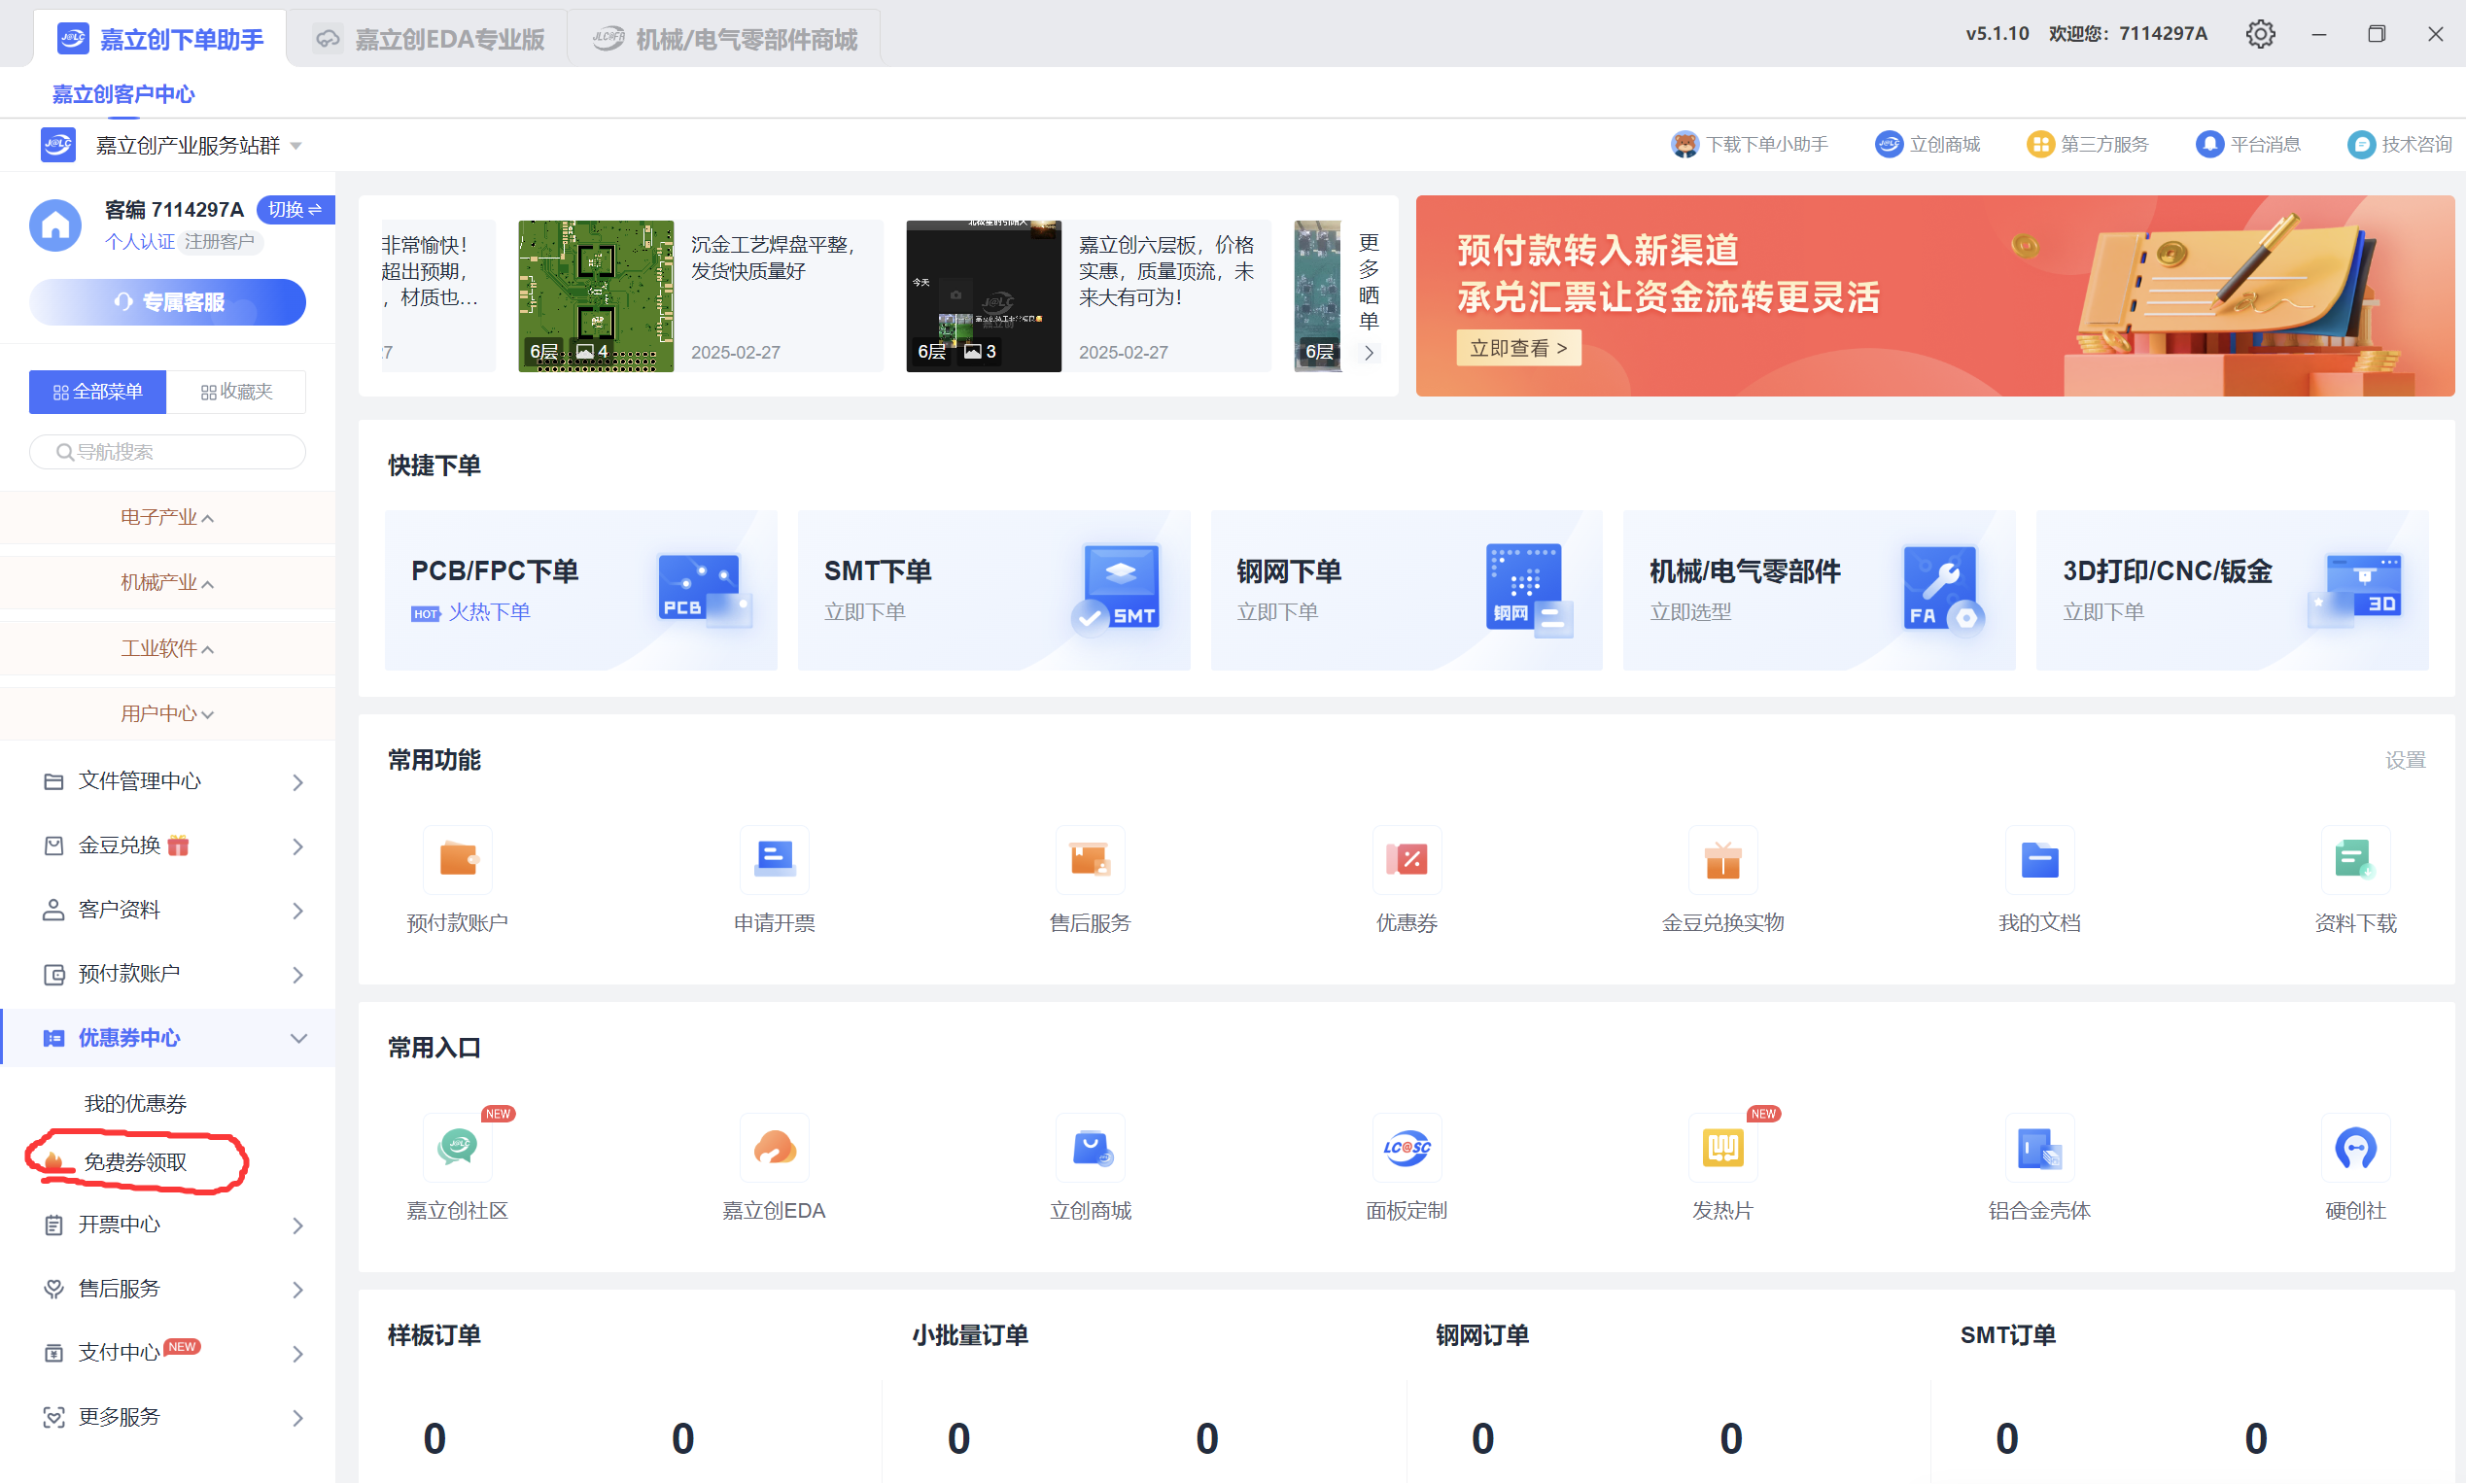Open the 金豆兑换实物 gift icon
Image resolution: width=2466 pixels, height=1484 pixels.
coord(1722,859)
